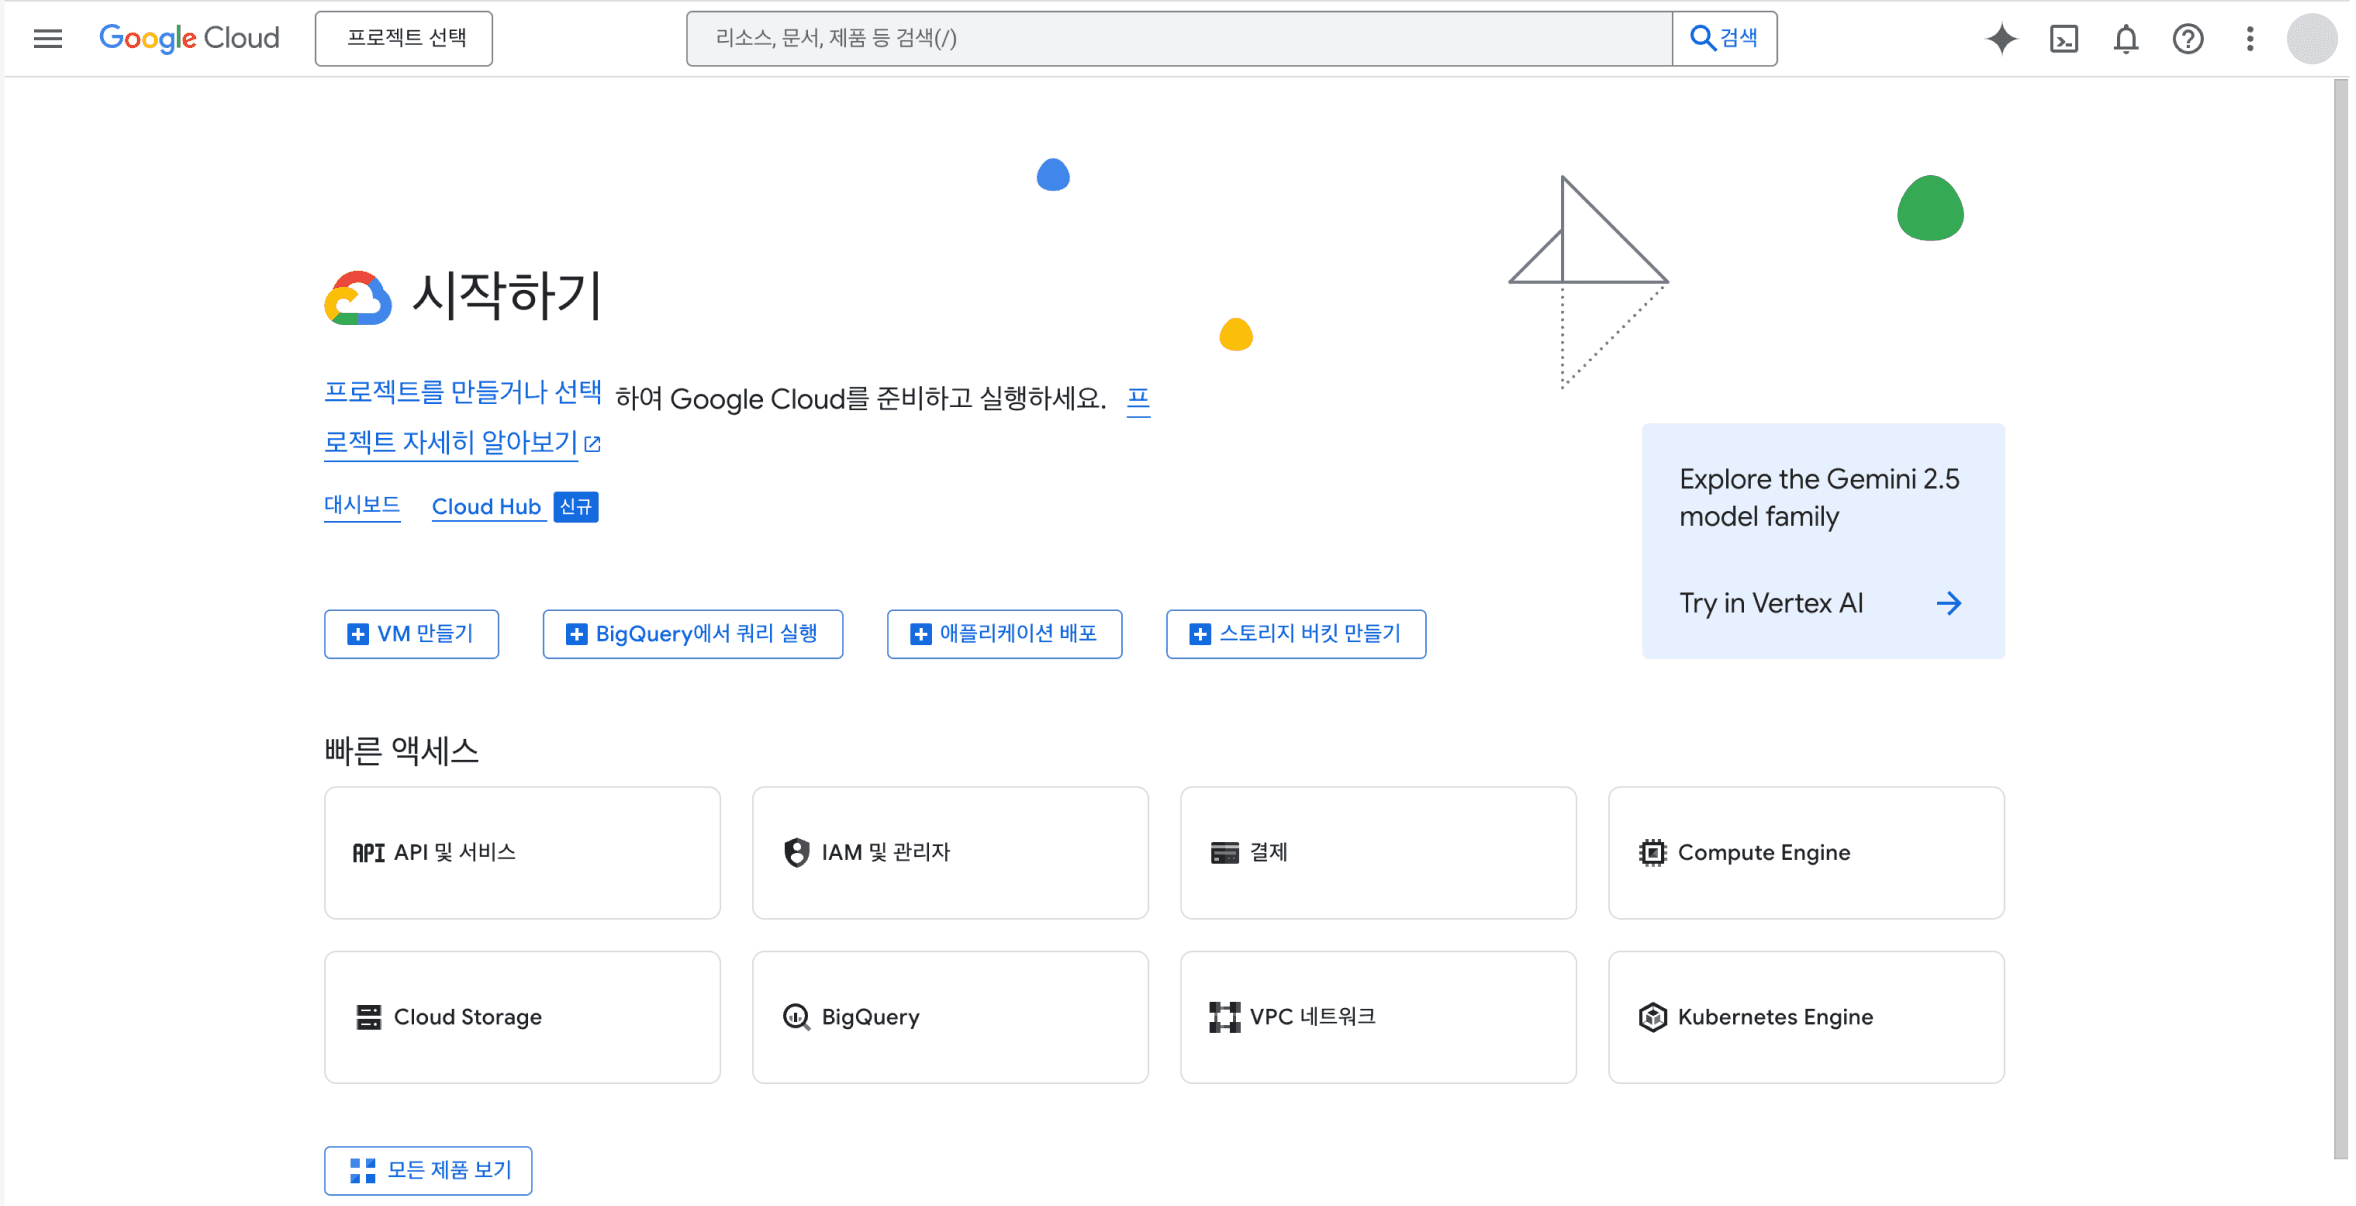Image resolution: width=2356 pixels, height=1206 pixels.
Task: Open the three-dot settings menu
Action: (x=2249, y=39)
